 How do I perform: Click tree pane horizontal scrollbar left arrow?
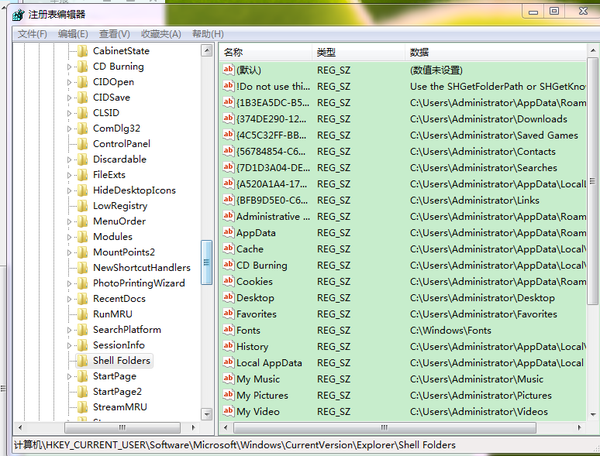(x=20, y=427)
